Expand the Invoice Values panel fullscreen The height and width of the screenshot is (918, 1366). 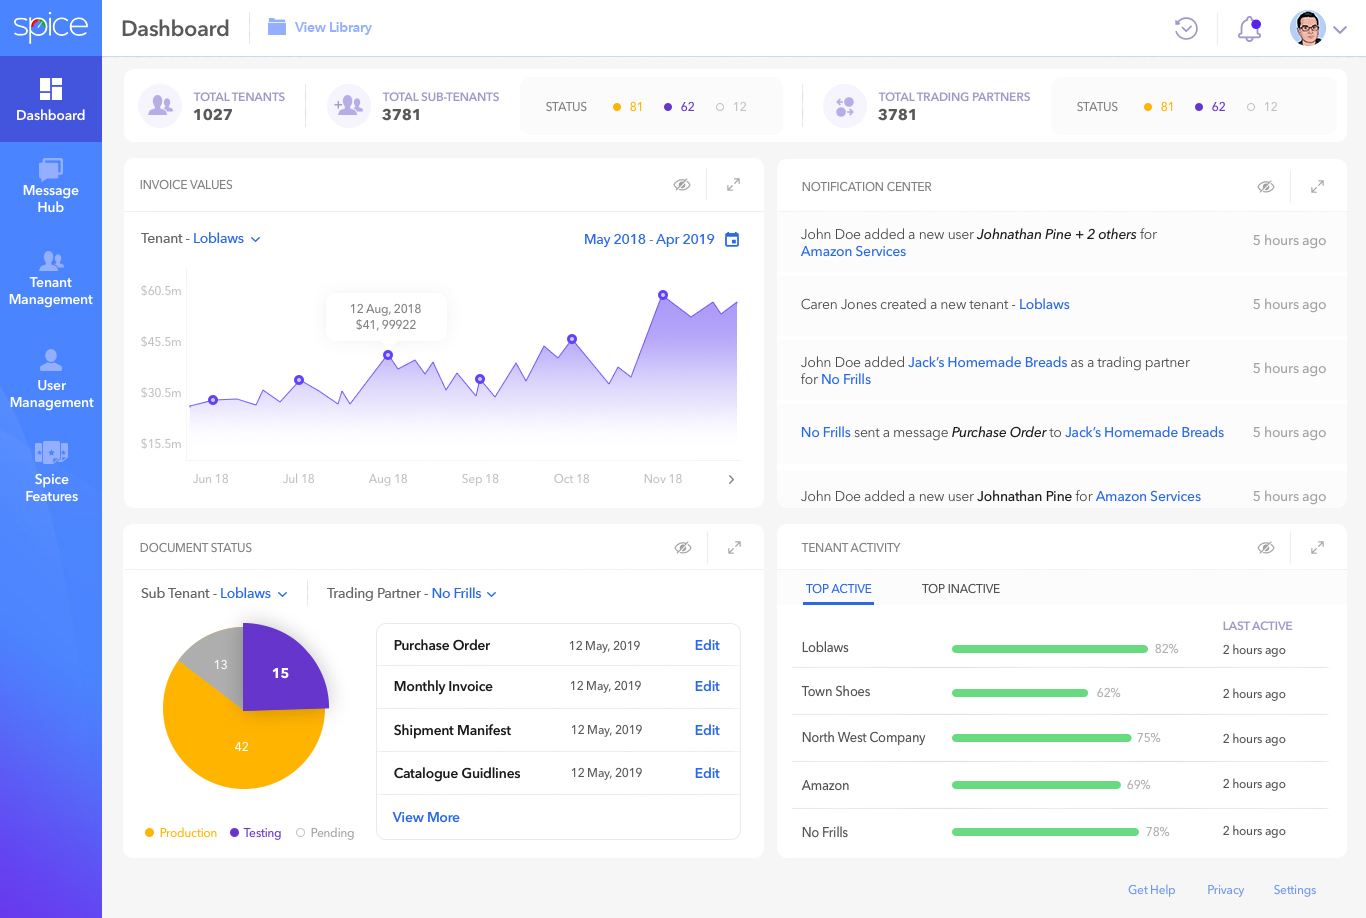tap(733, 185)
